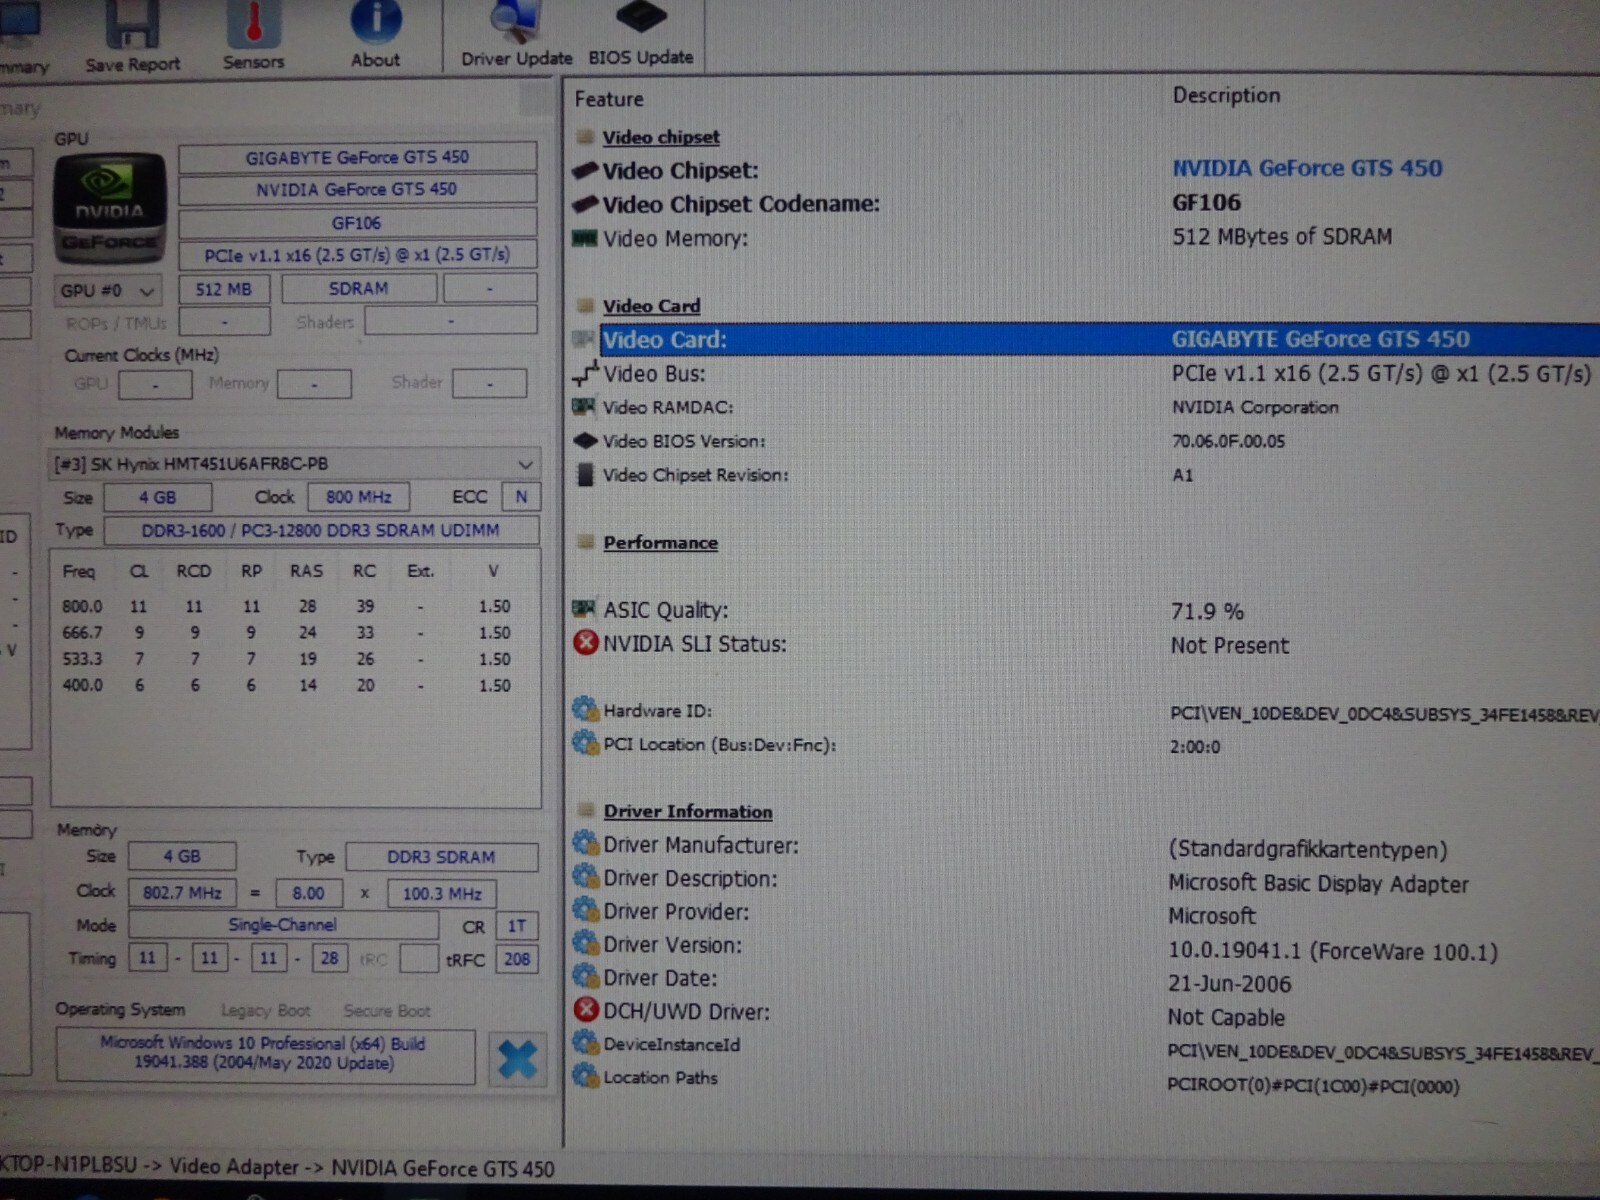Click the Location Paths gear icon
The image size is (1600, 1200).
[585, 1076]
